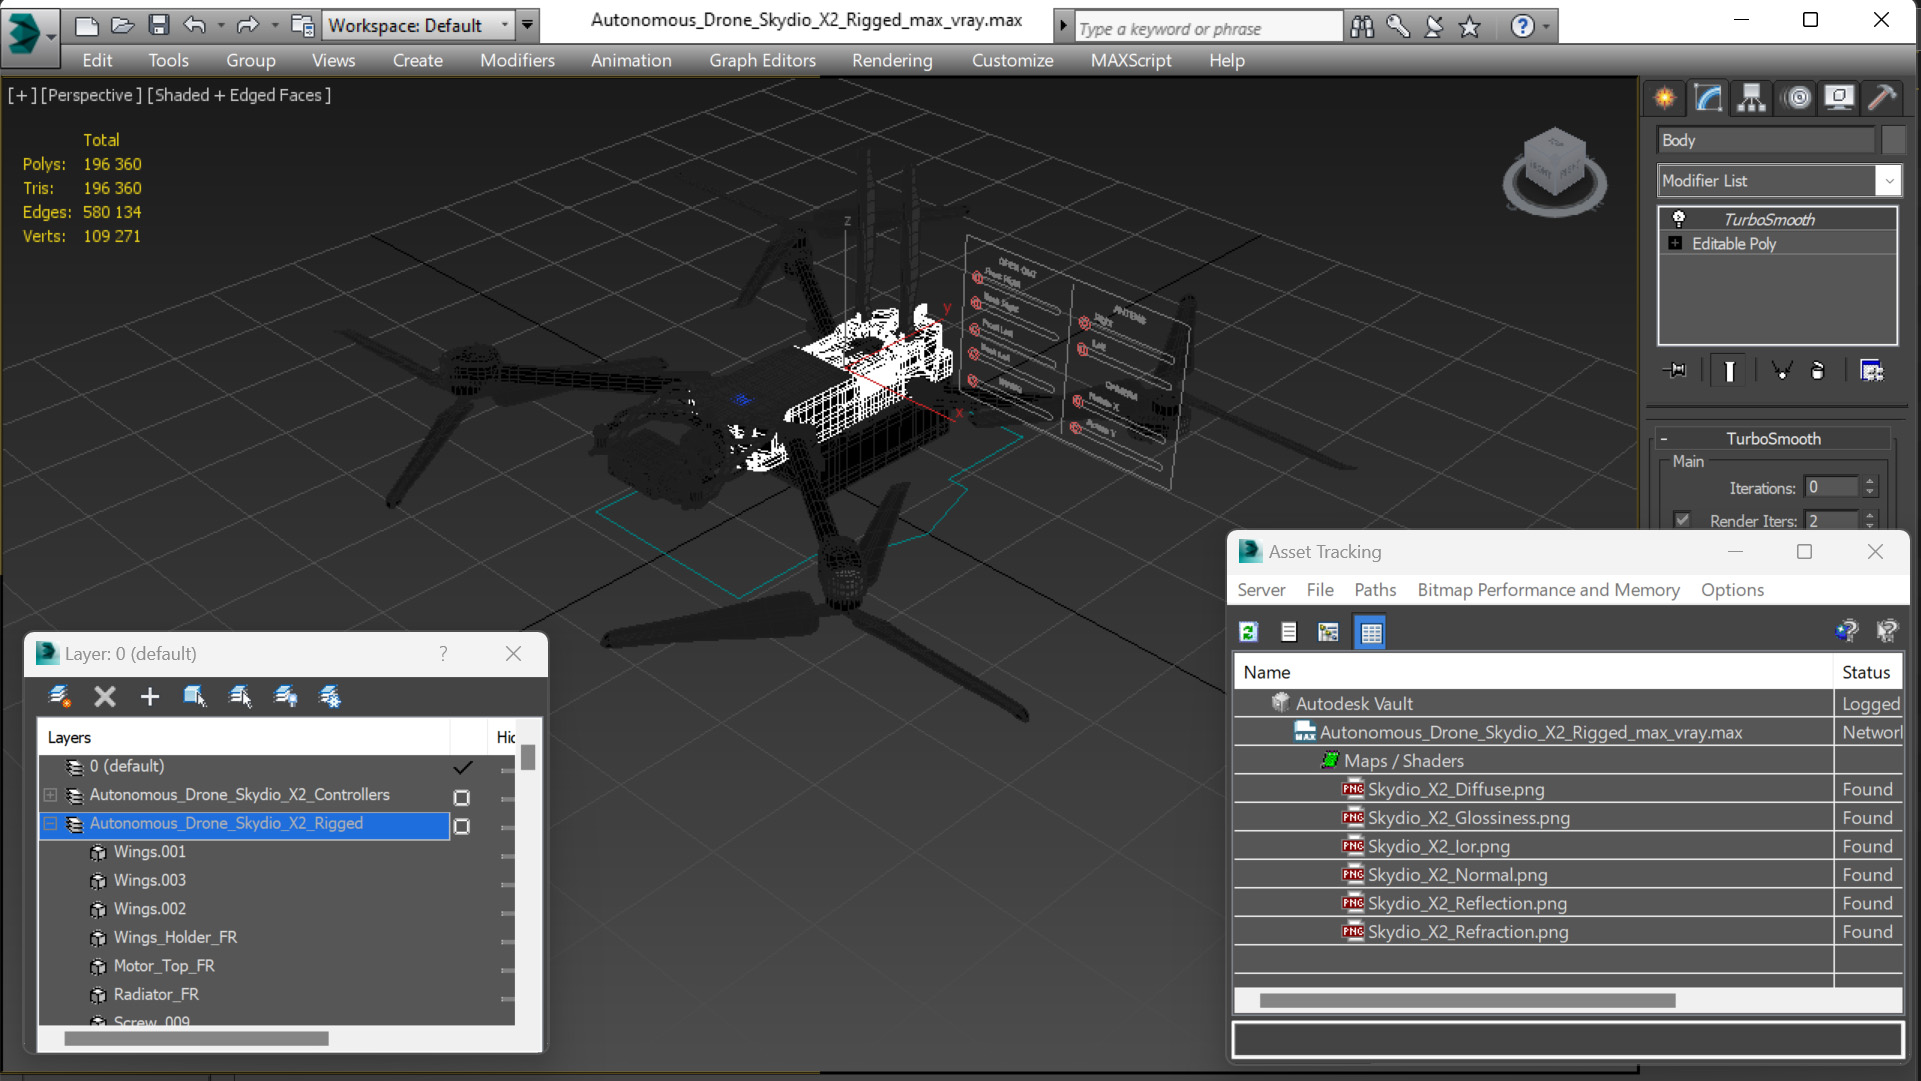
Task: Open the Modify command panel tab
Action: pos(1708,97)
